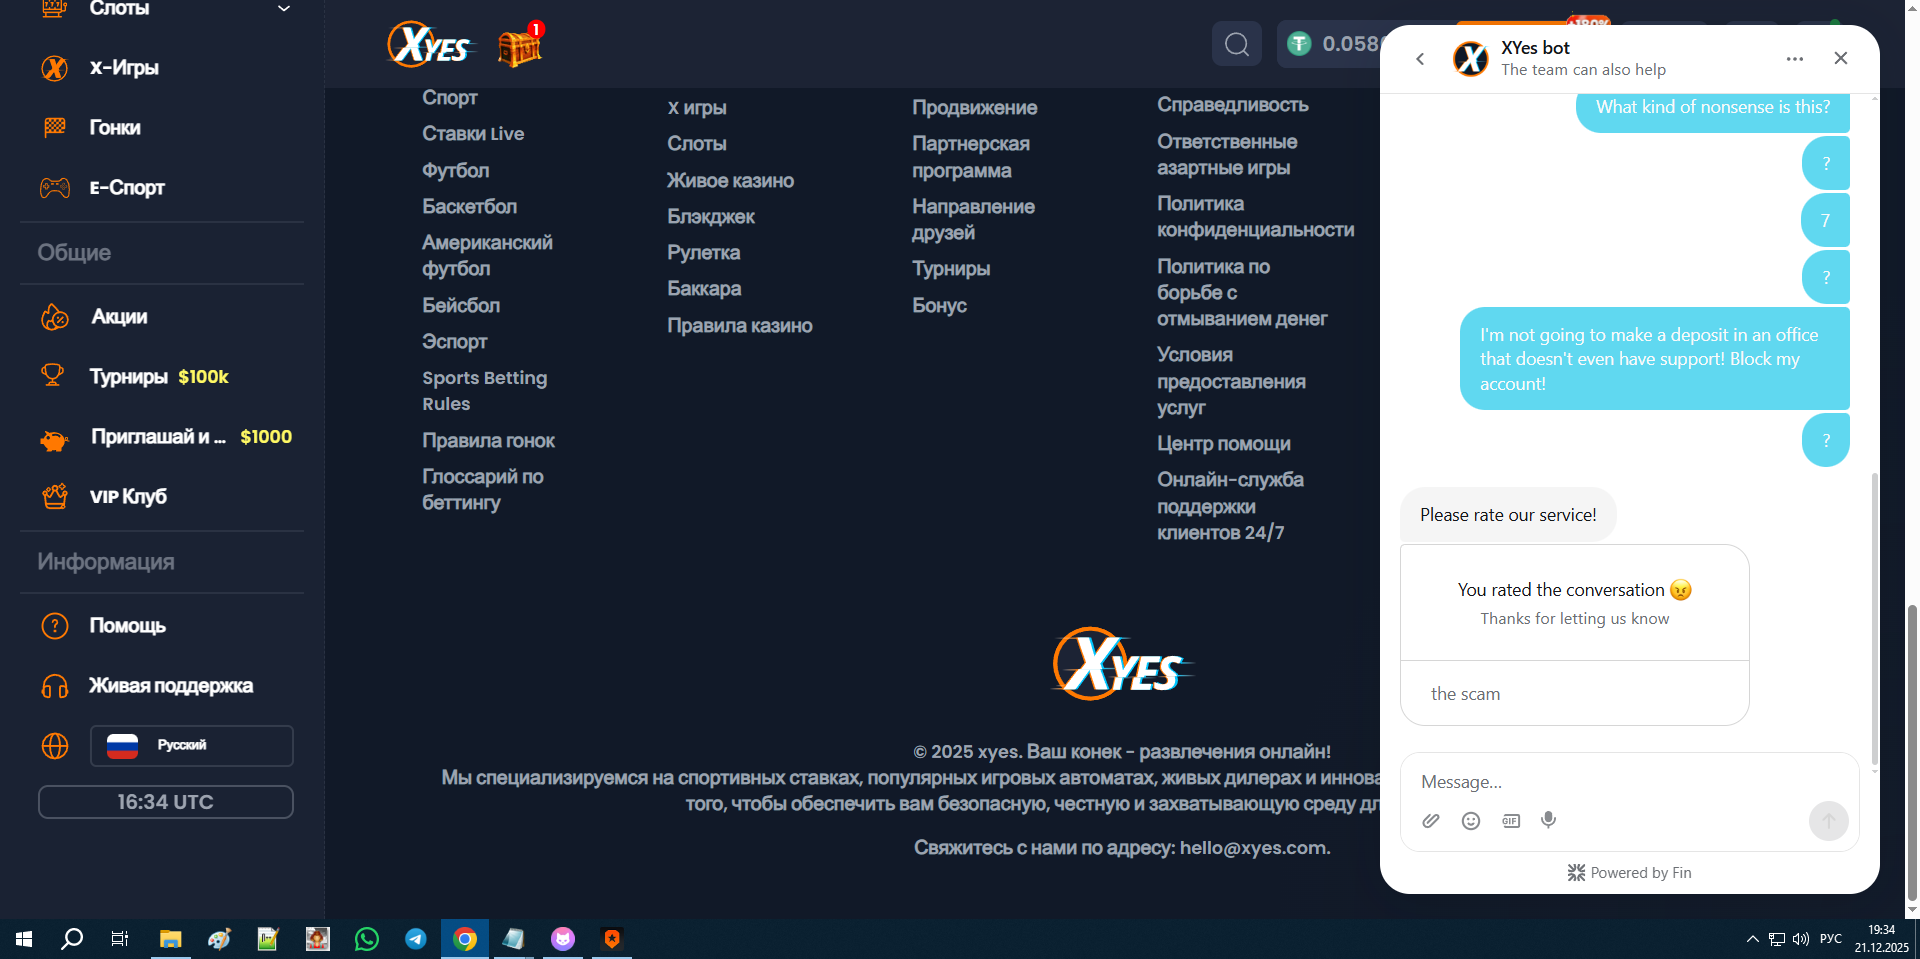Open Х-Игры in the sidebar
The width and height of the screenshot is (1920, 959).
pos(124,68)
